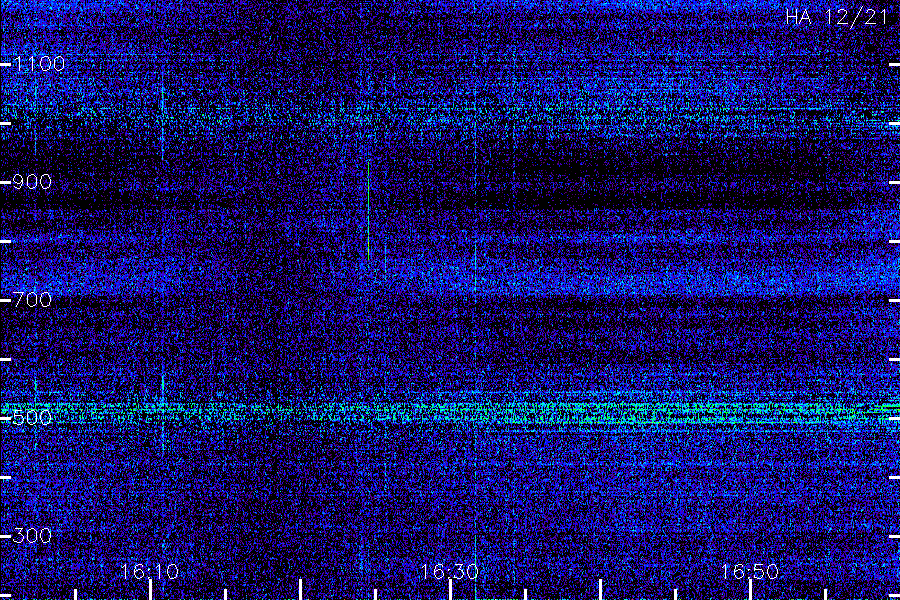Click the 900 frequency axis label
The height and width of the screenshot is (600, 900).
[x=32, y=182]
